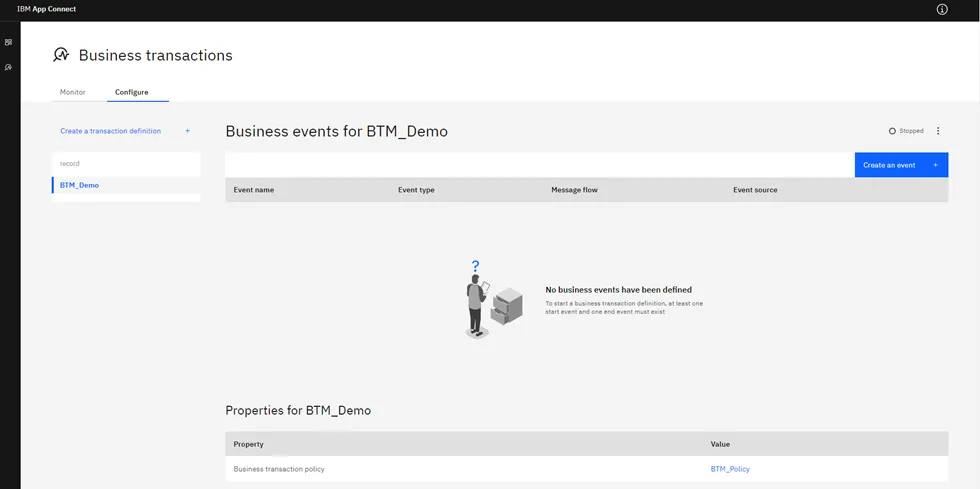The image size is (980, 489).
Task: Click the Event name column header
Action: tap(254, 189)
